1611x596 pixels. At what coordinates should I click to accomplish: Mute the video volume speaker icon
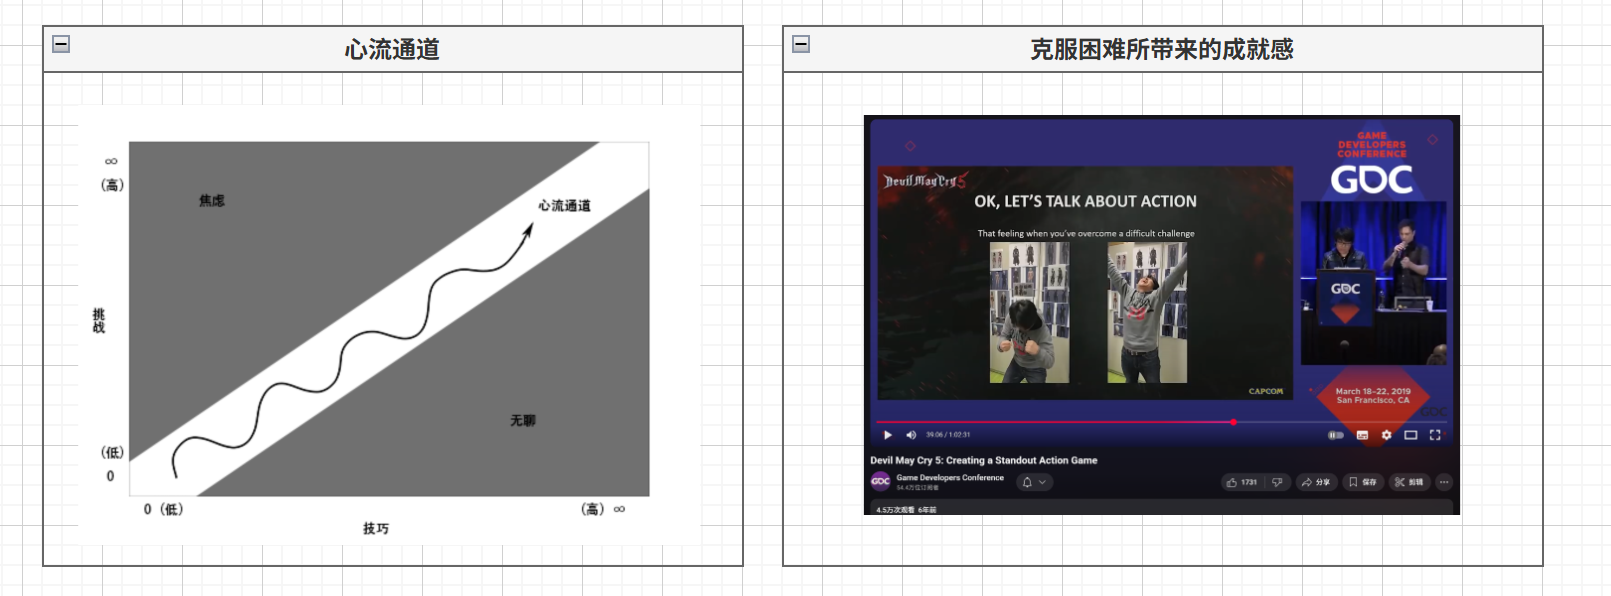910,435
